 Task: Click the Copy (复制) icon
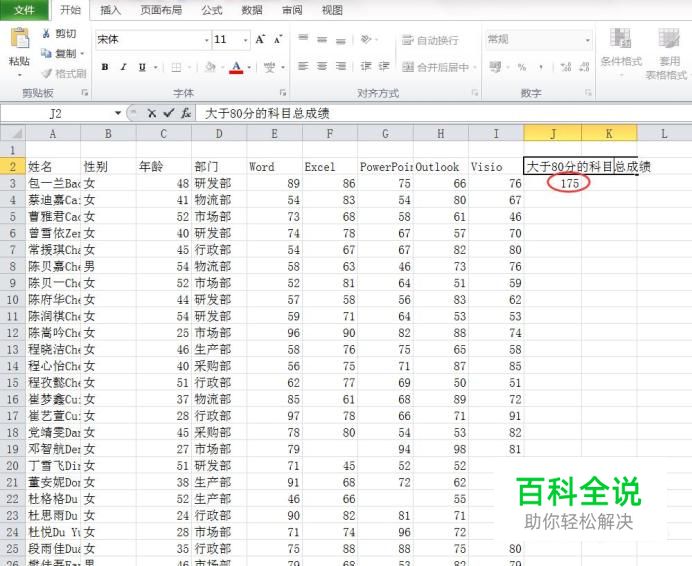tap(46, 53)
